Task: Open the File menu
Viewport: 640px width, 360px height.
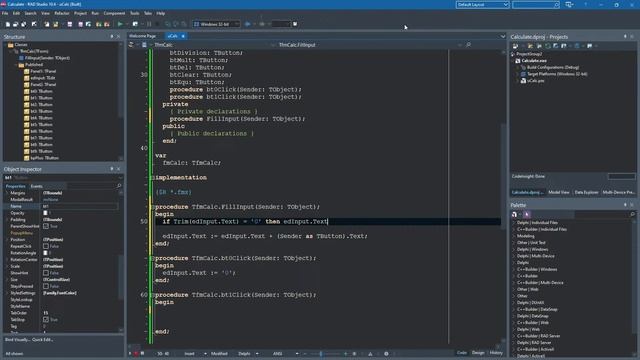Action: tap(5, 13)
